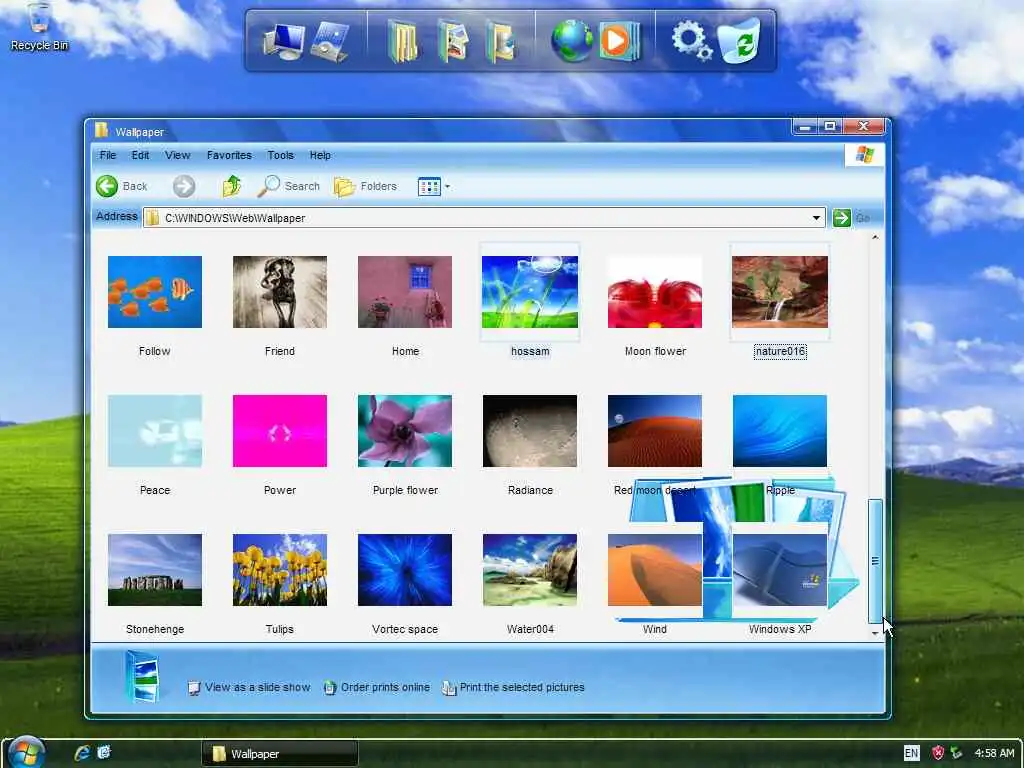
Task: Go back with the green Back arrow
Action: point(122,186)
